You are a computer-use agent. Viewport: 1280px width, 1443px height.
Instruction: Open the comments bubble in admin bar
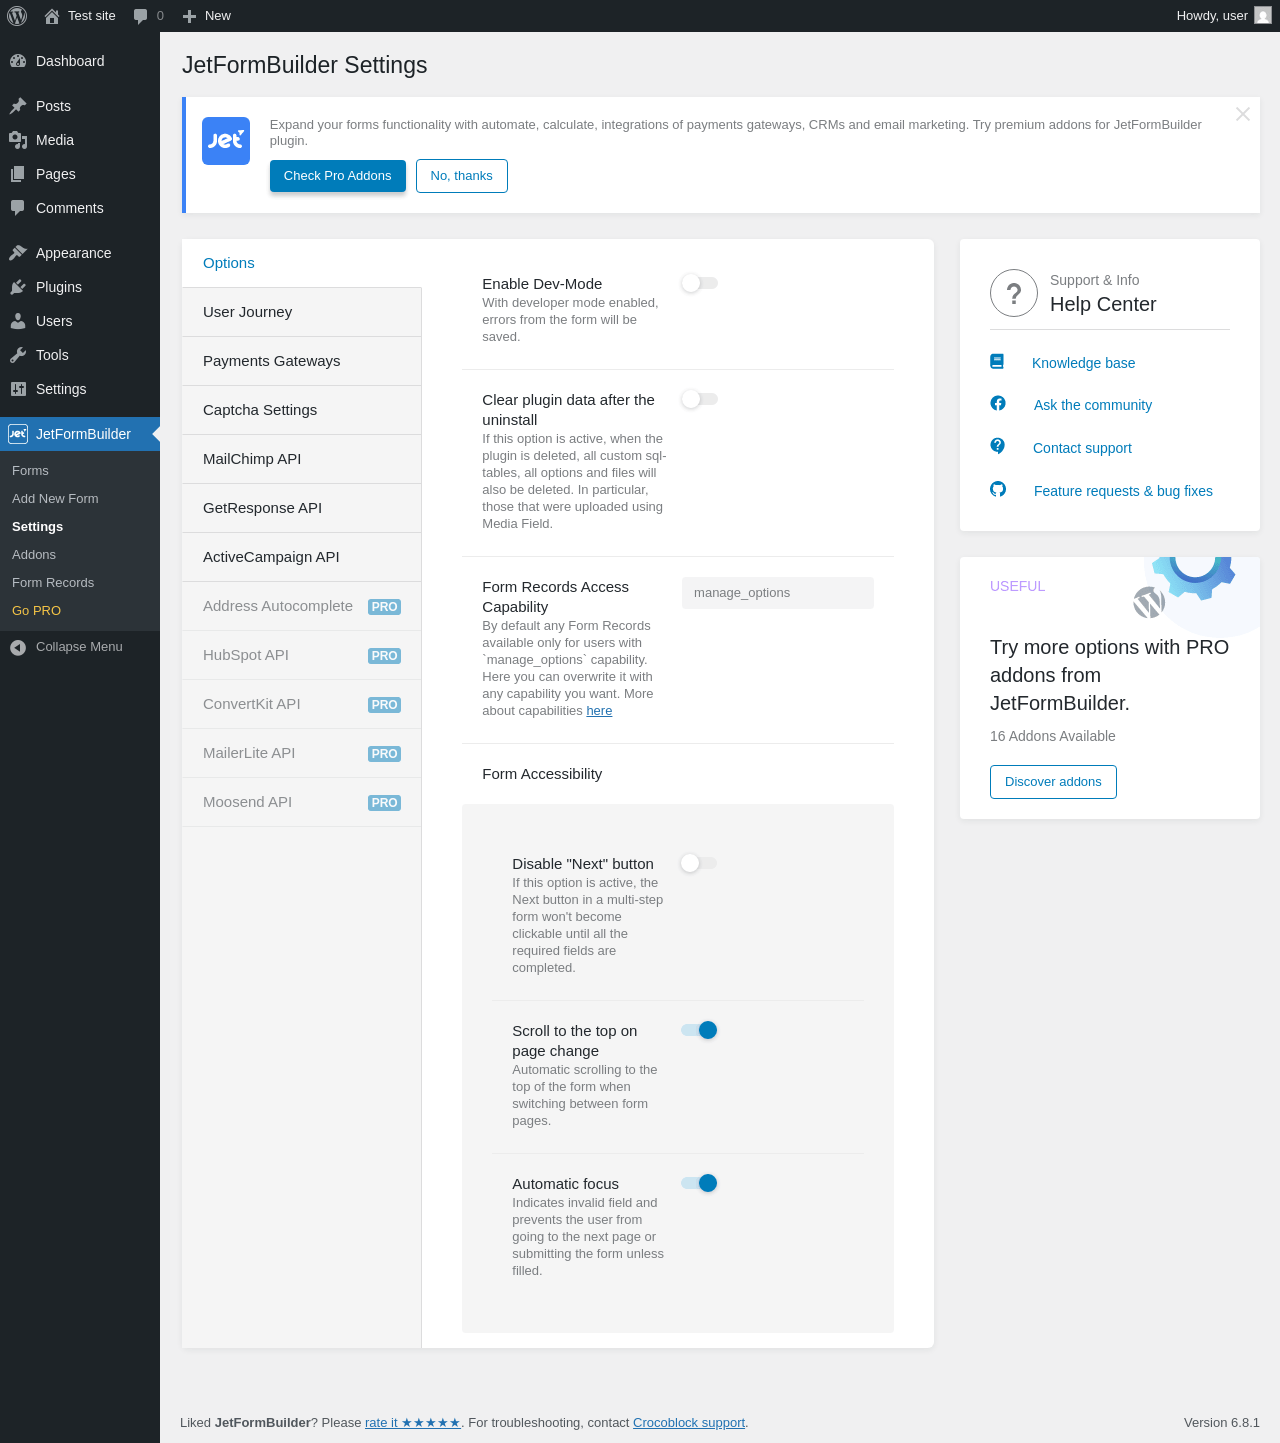pyautogui.click(x=141, y=16)
